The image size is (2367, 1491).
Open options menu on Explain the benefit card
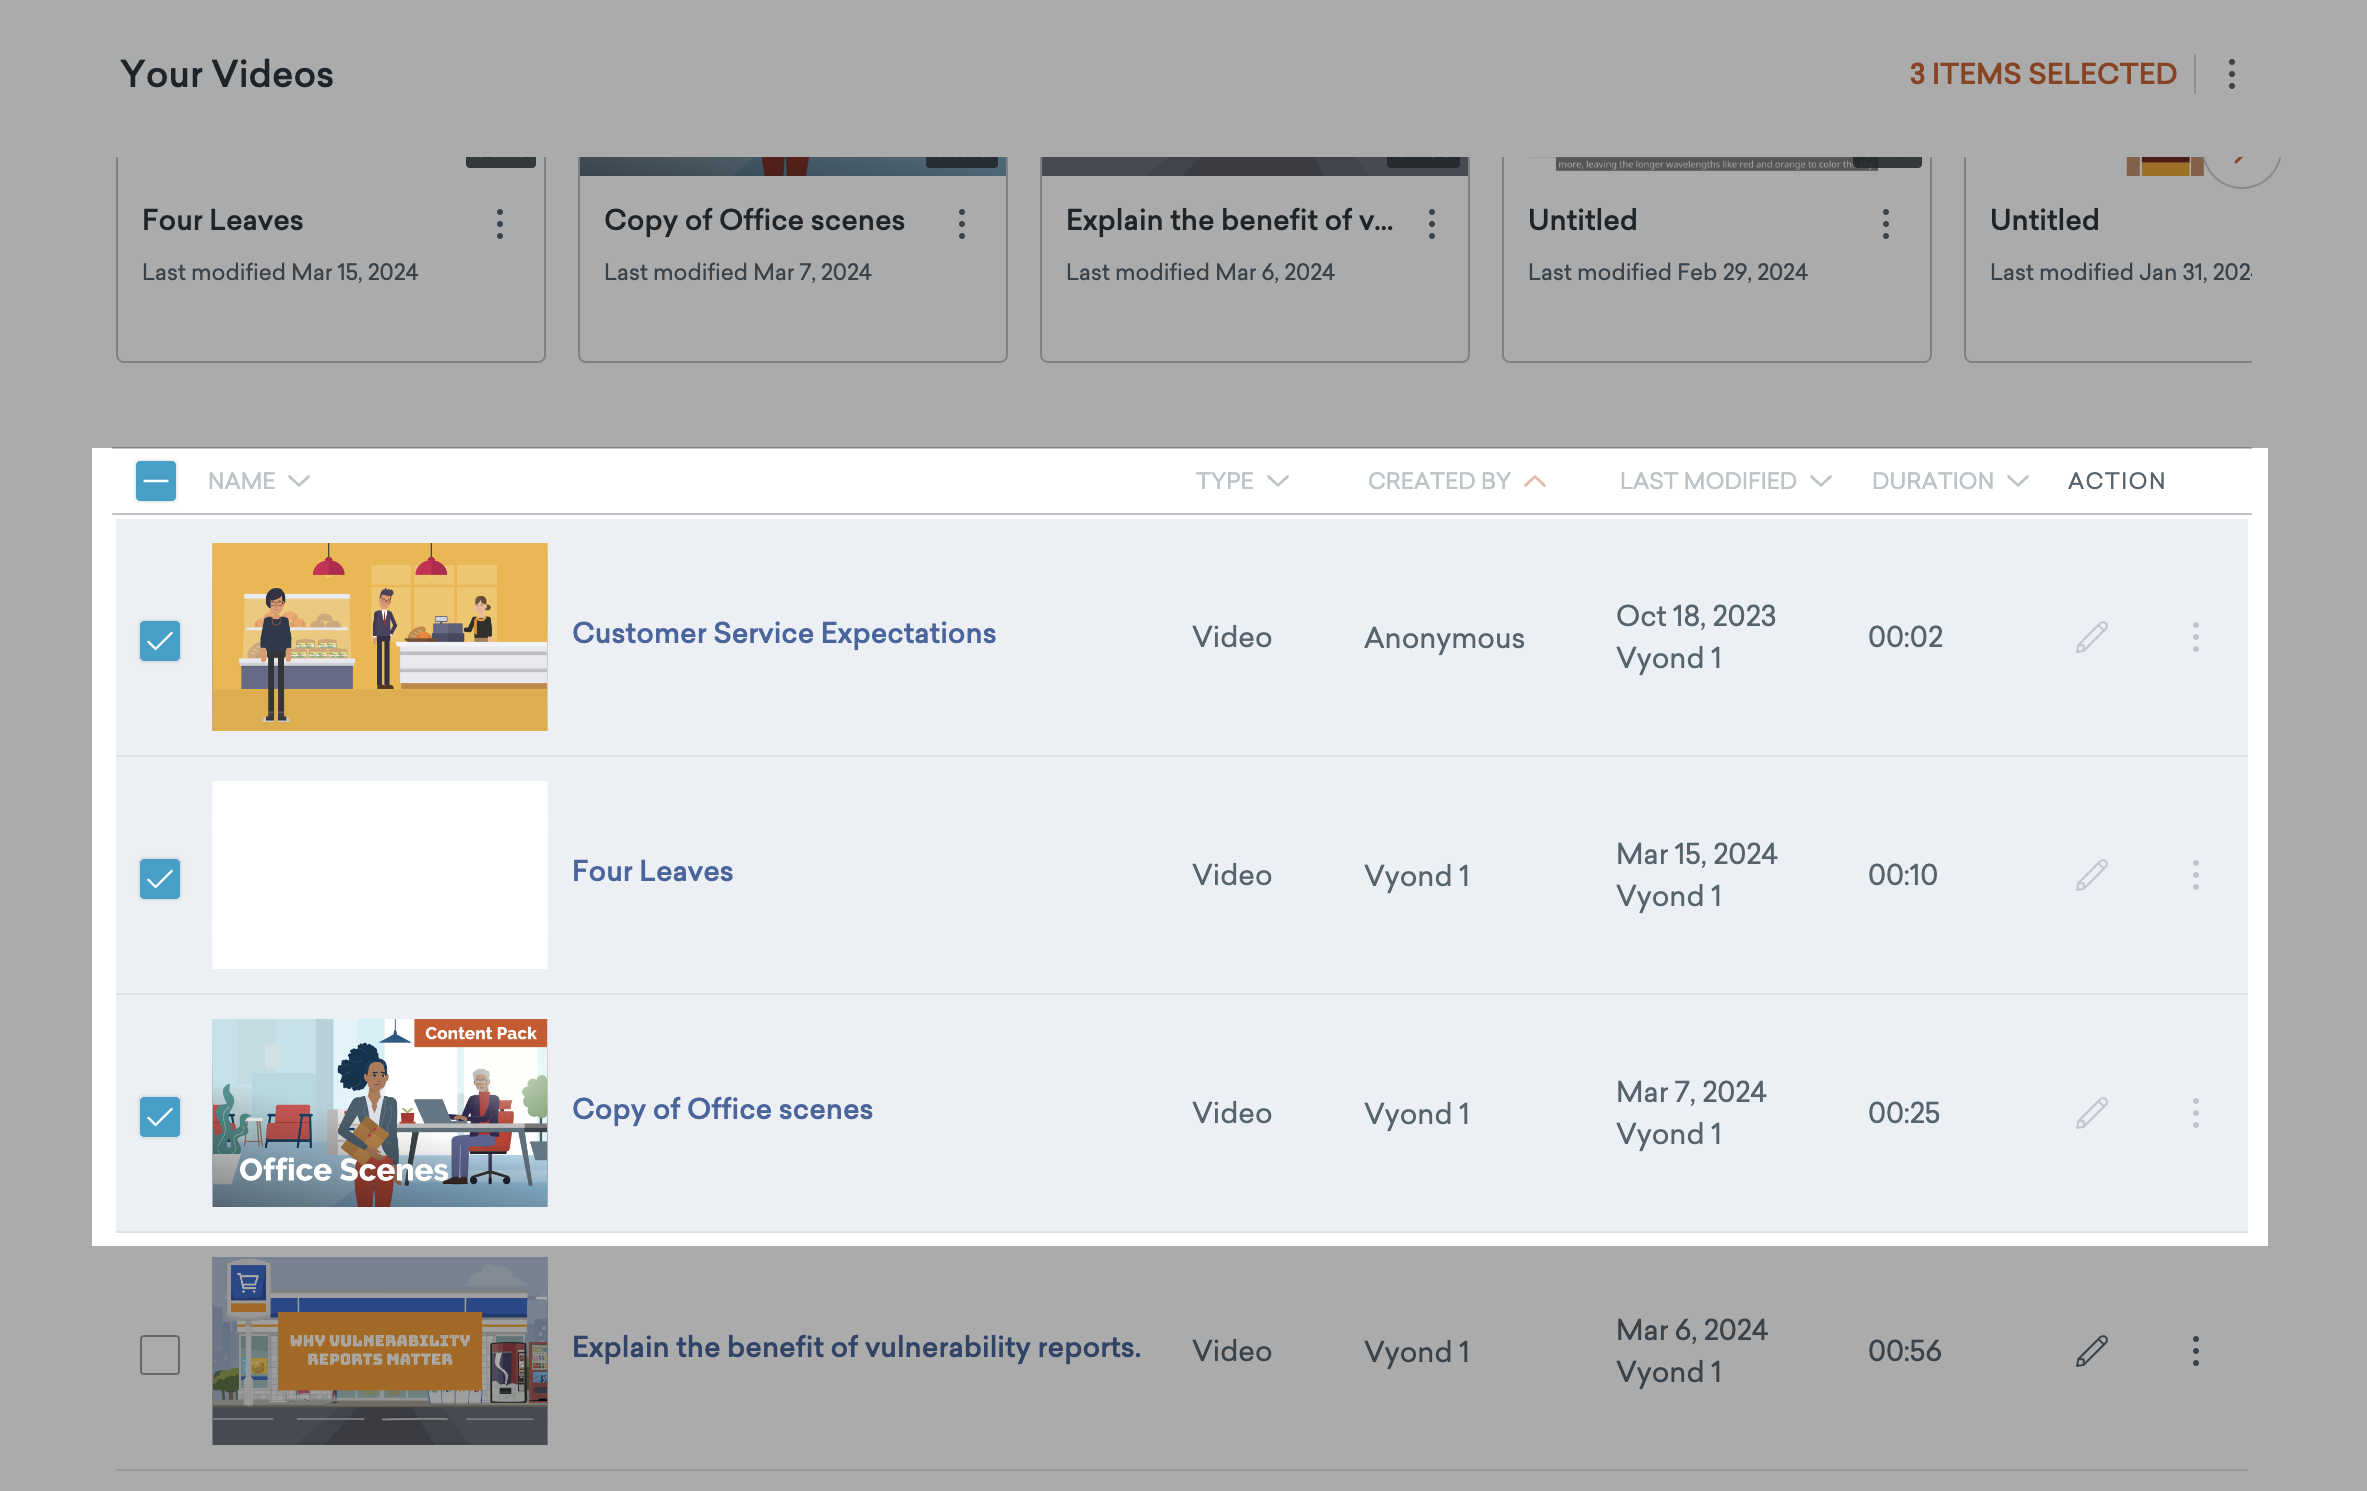click(1430, 223)
